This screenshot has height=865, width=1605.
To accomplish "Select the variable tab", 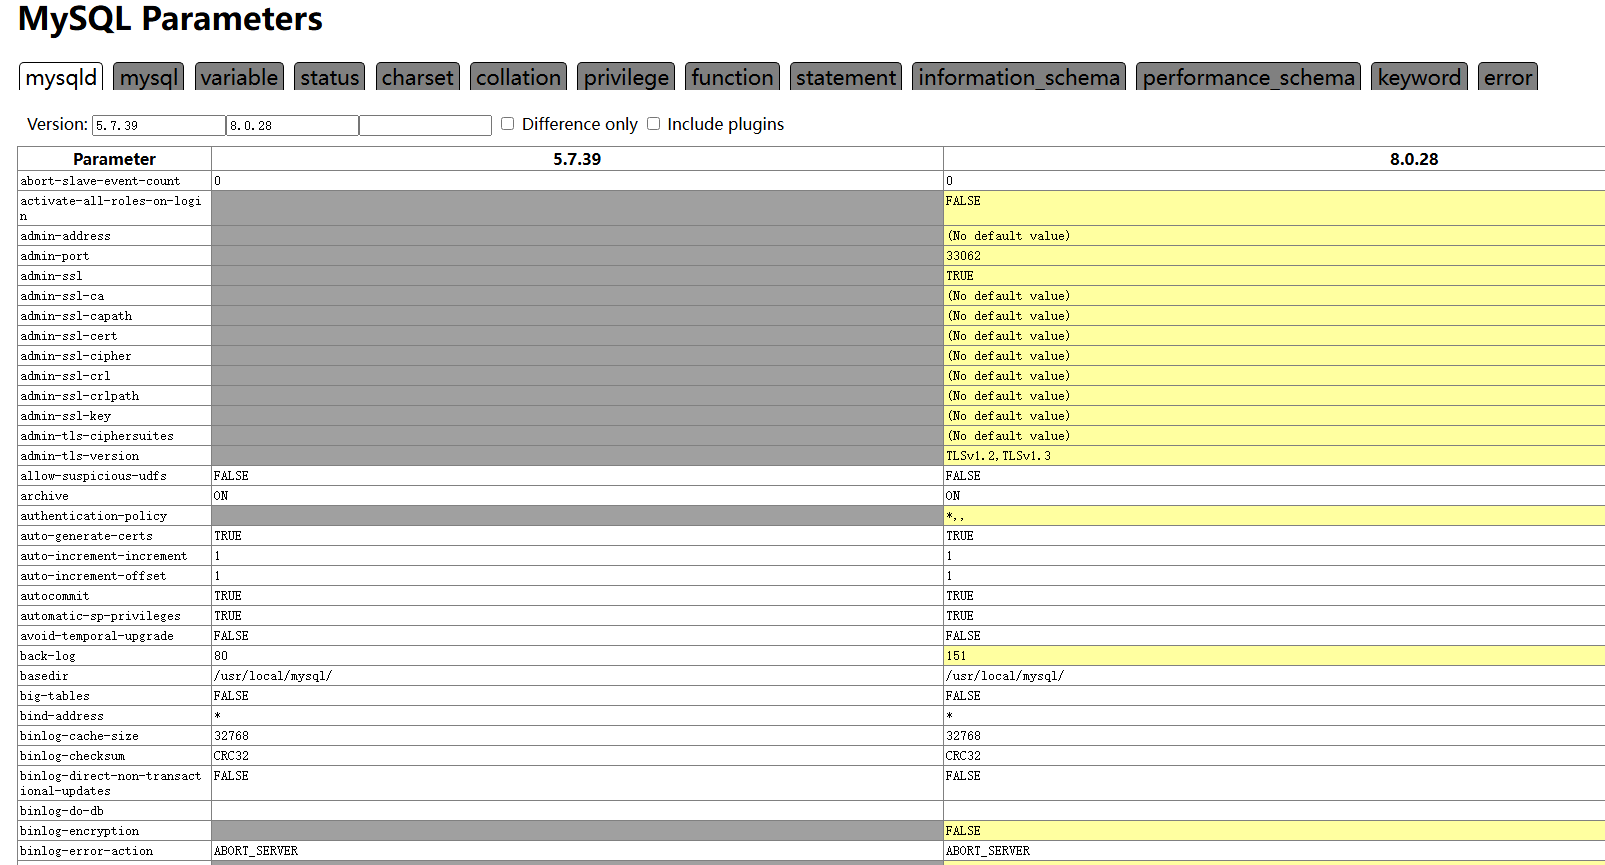I will (x=239, y=77).
